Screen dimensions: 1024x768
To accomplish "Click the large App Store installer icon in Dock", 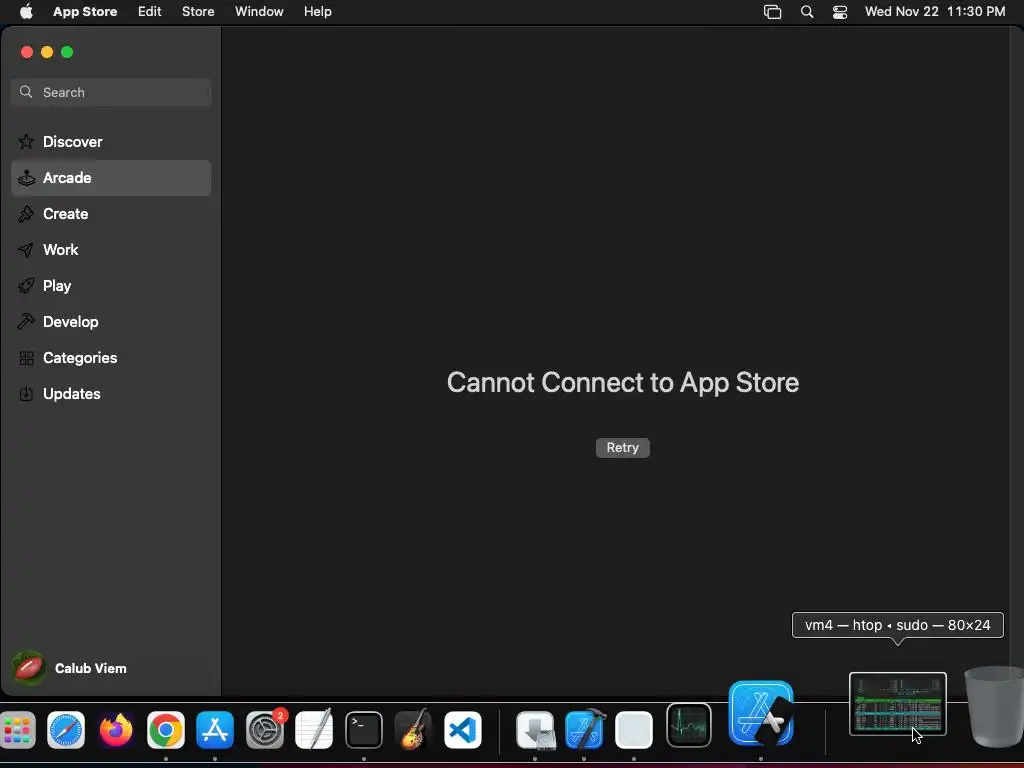I will [761, 713].
